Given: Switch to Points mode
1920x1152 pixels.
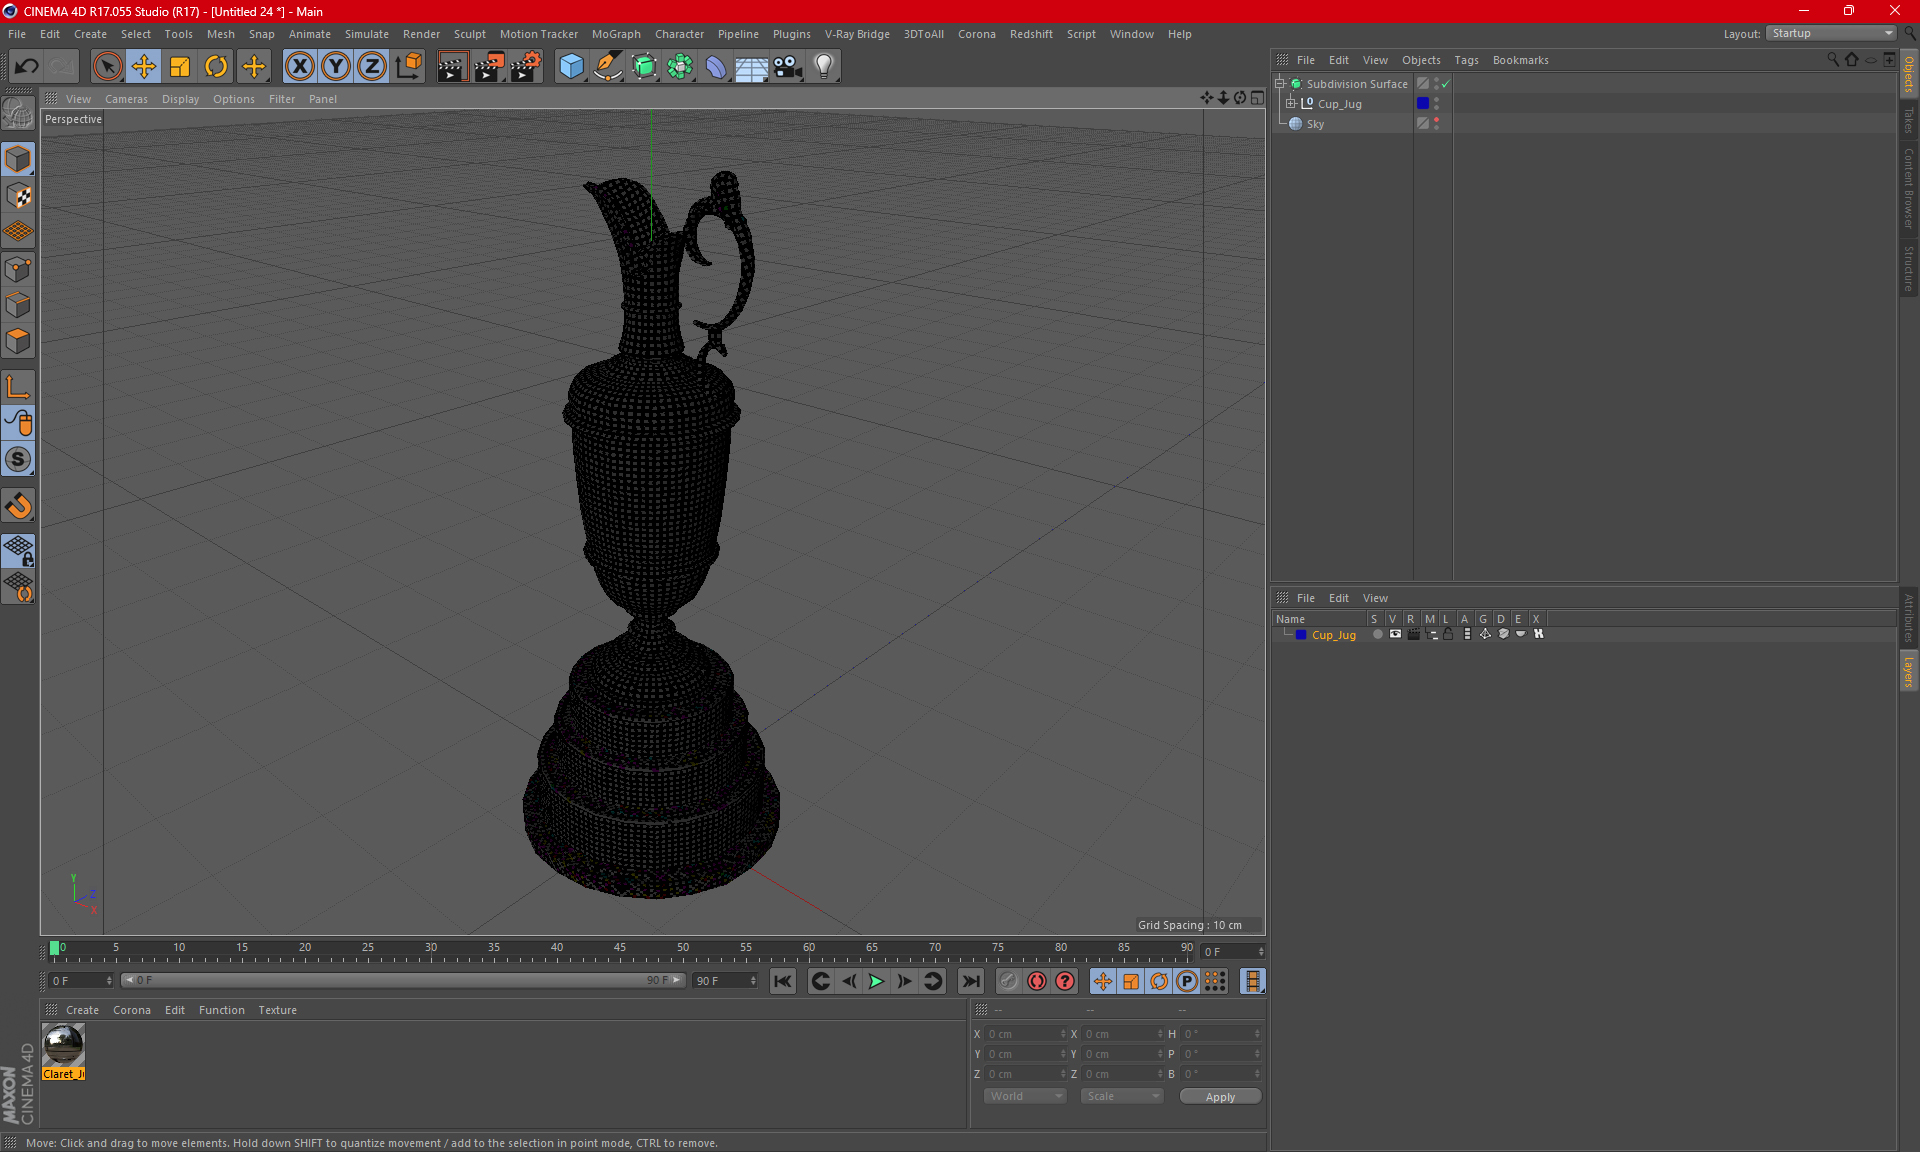Looking at the screenshot, I should coord(18,269).
